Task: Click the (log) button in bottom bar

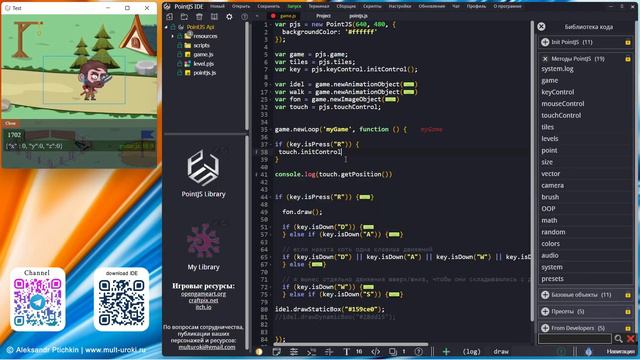Action: click(x=471, y=351)
